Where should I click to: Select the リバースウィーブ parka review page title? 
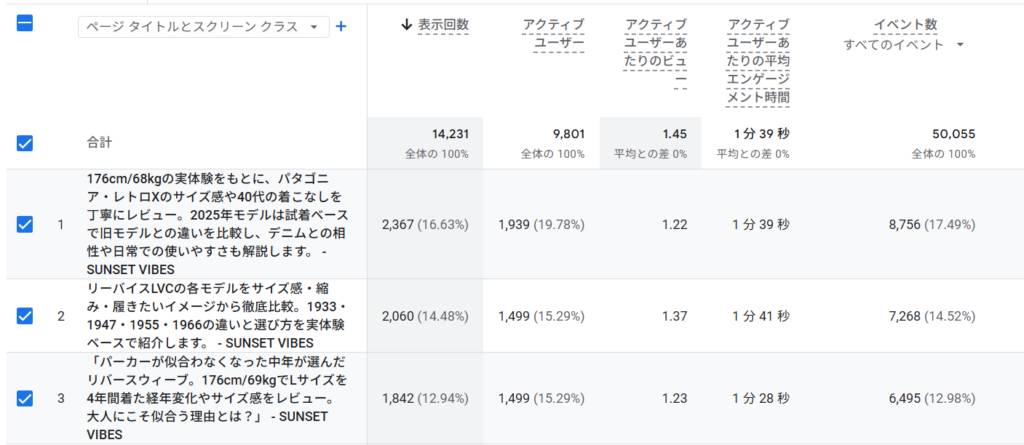pyautogui.click(x=214, y=398)
